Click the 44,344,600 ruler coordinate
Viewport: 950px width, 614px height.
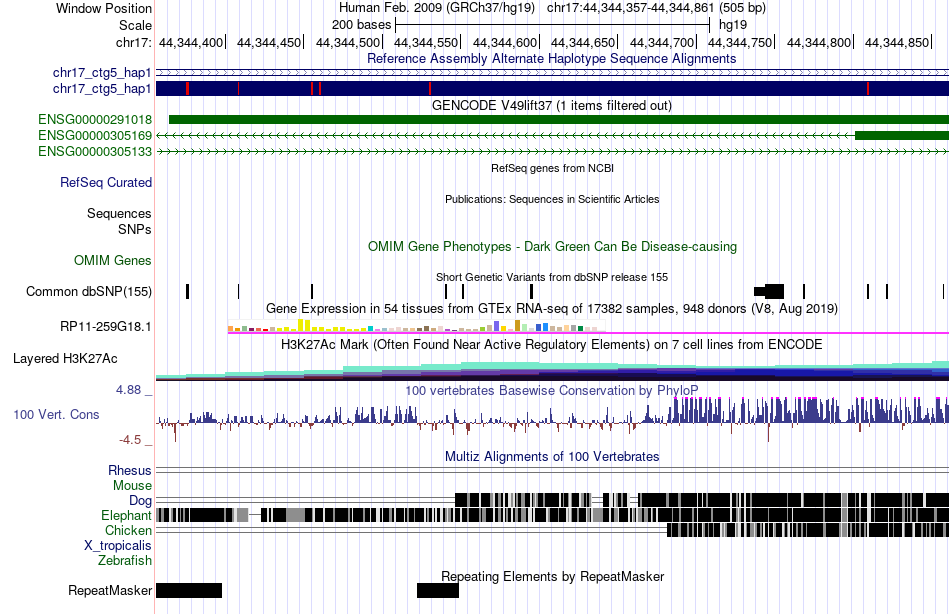pos(505,42)
